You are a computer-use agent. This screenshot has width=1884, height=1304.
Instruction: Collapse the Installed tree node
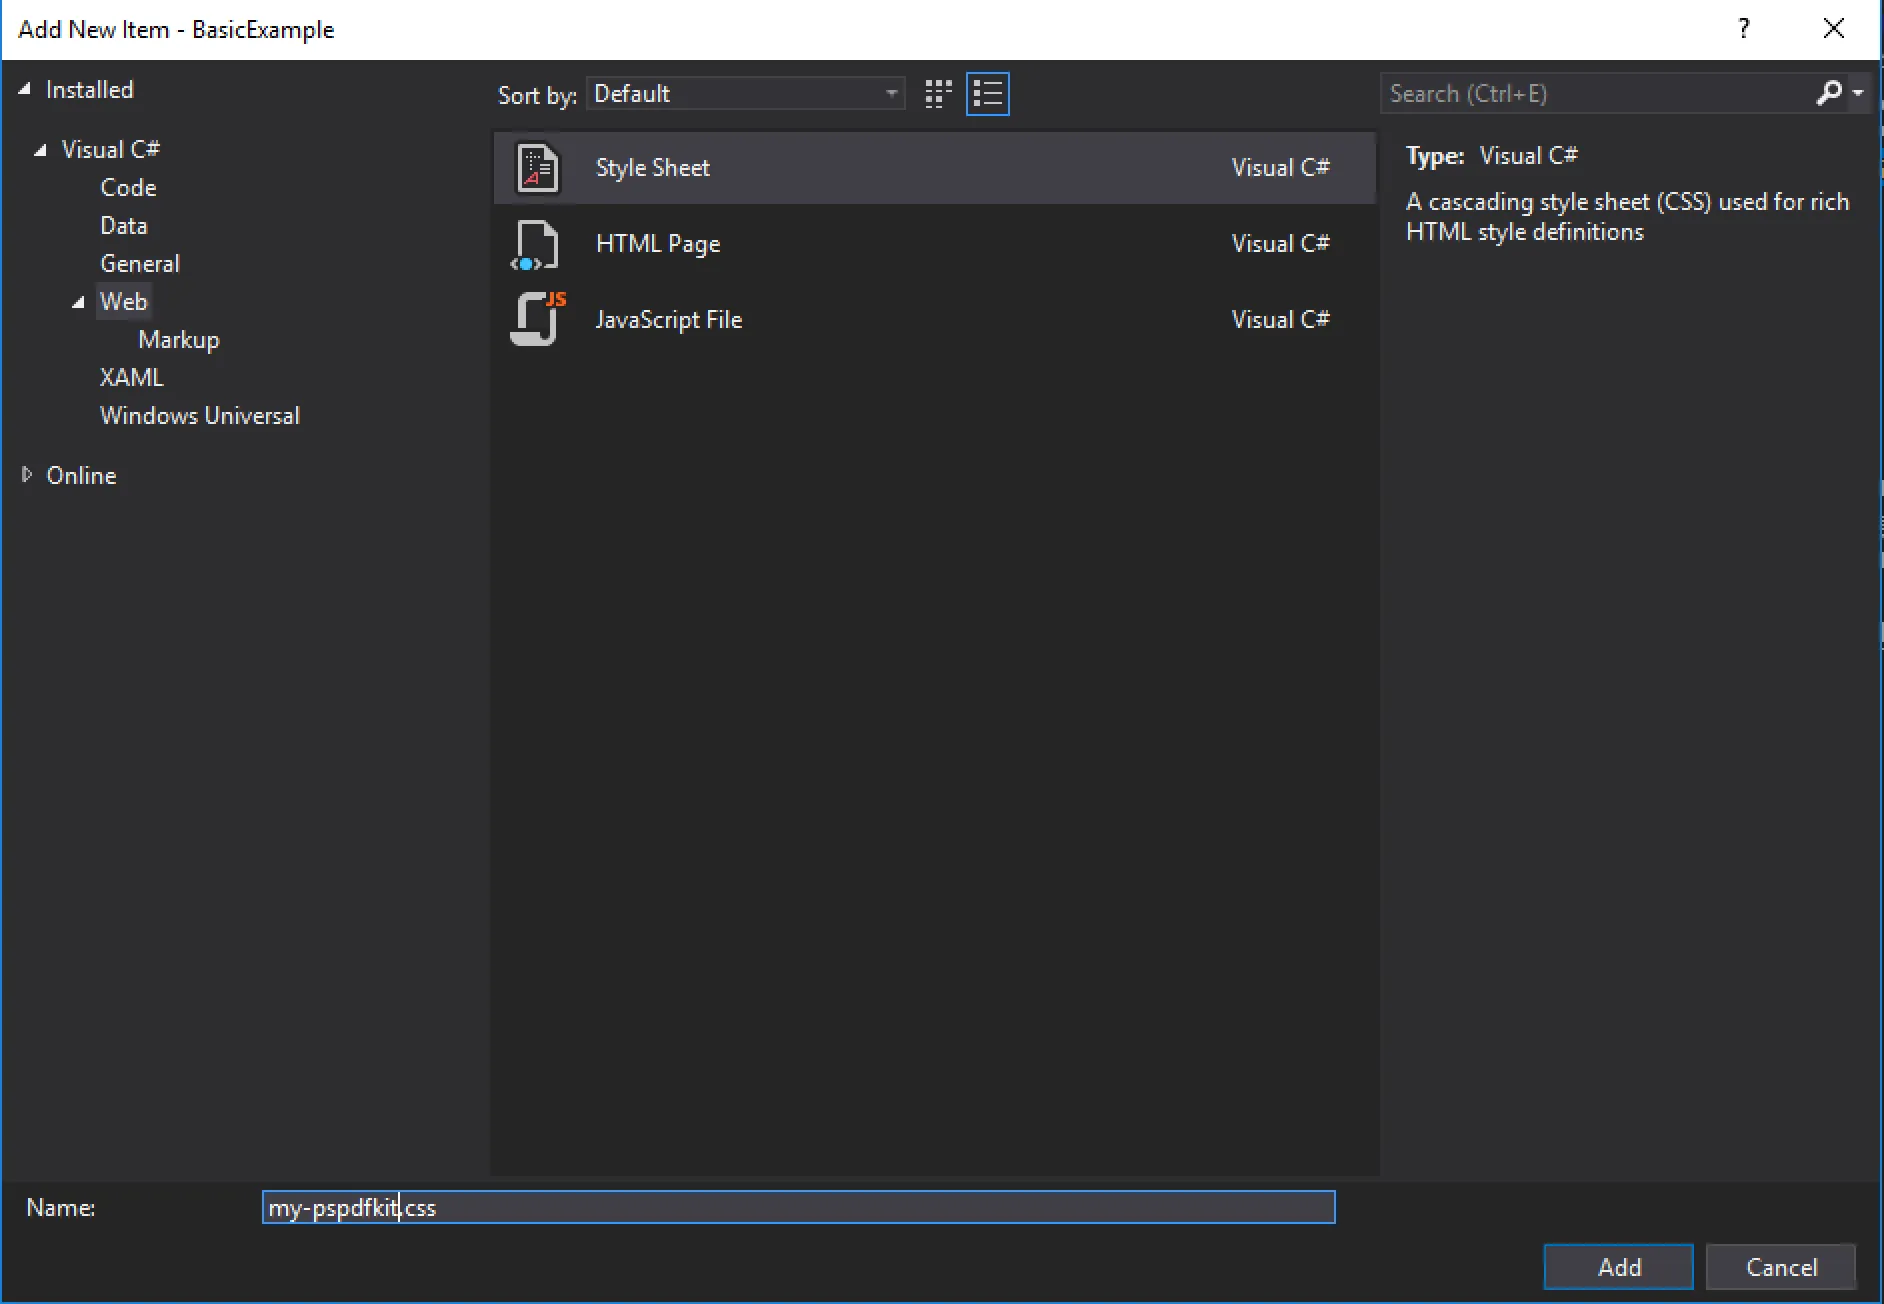tap(25, 89)
